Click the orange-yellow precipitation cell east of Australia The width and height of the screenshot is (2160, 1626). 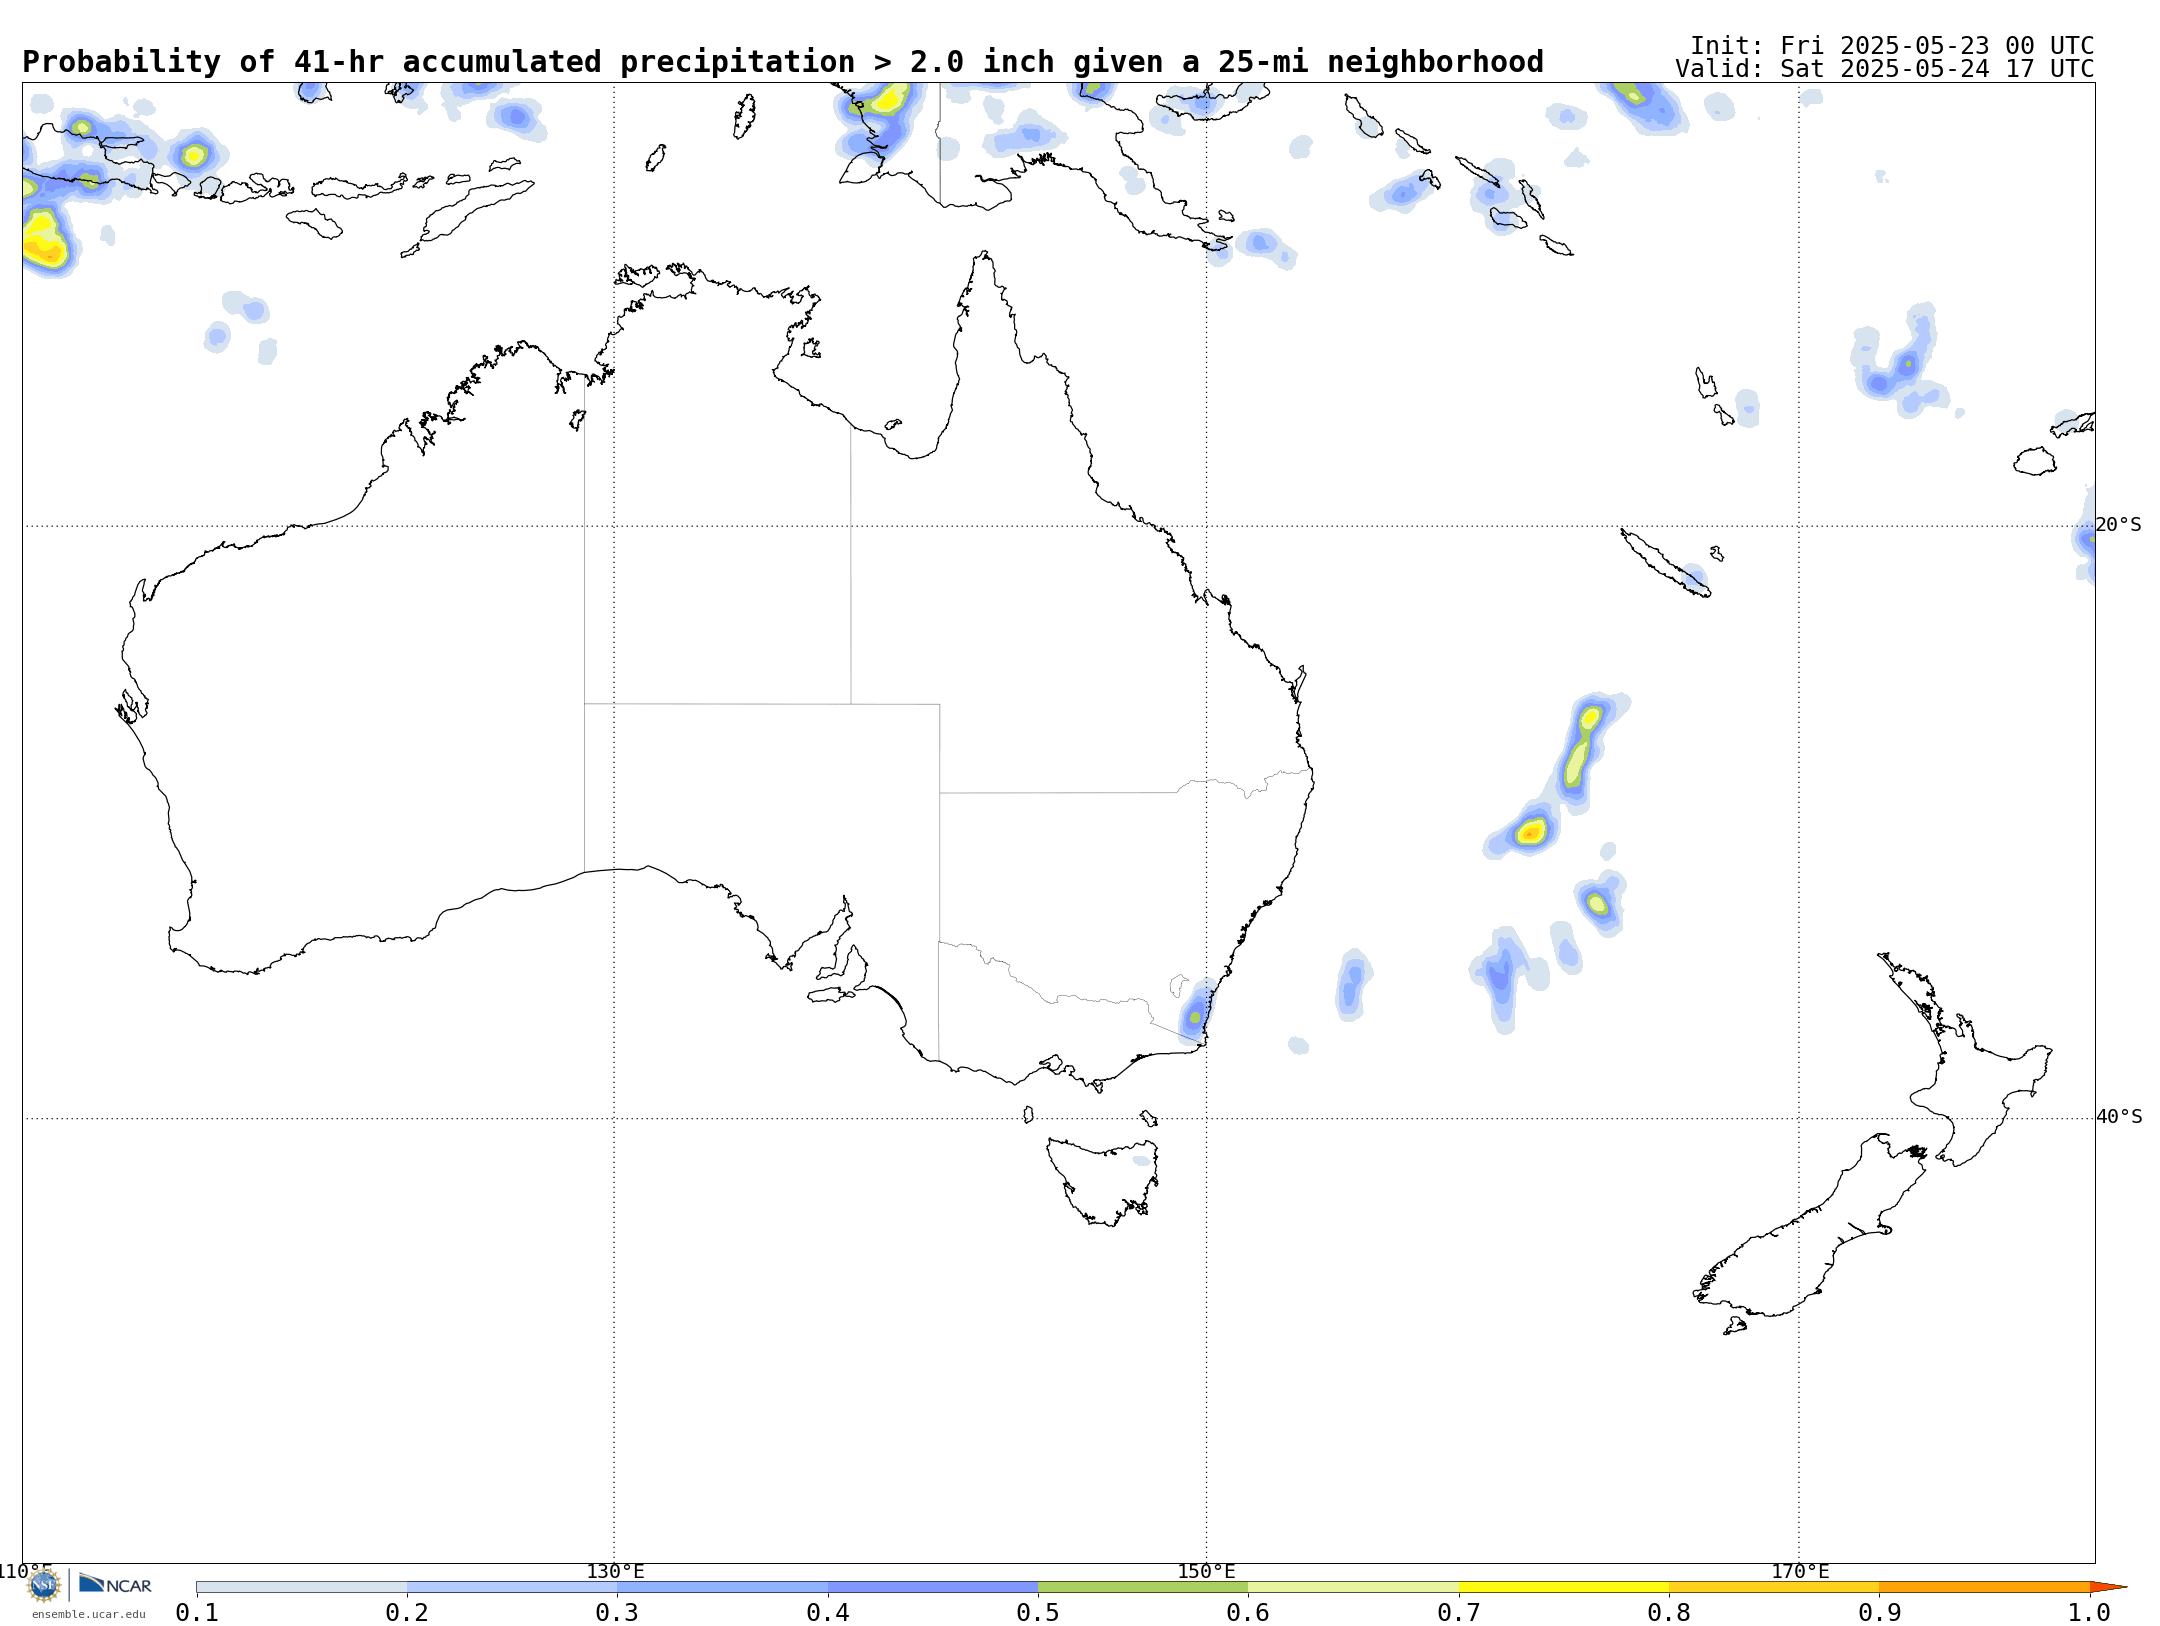pos(1530,831)
